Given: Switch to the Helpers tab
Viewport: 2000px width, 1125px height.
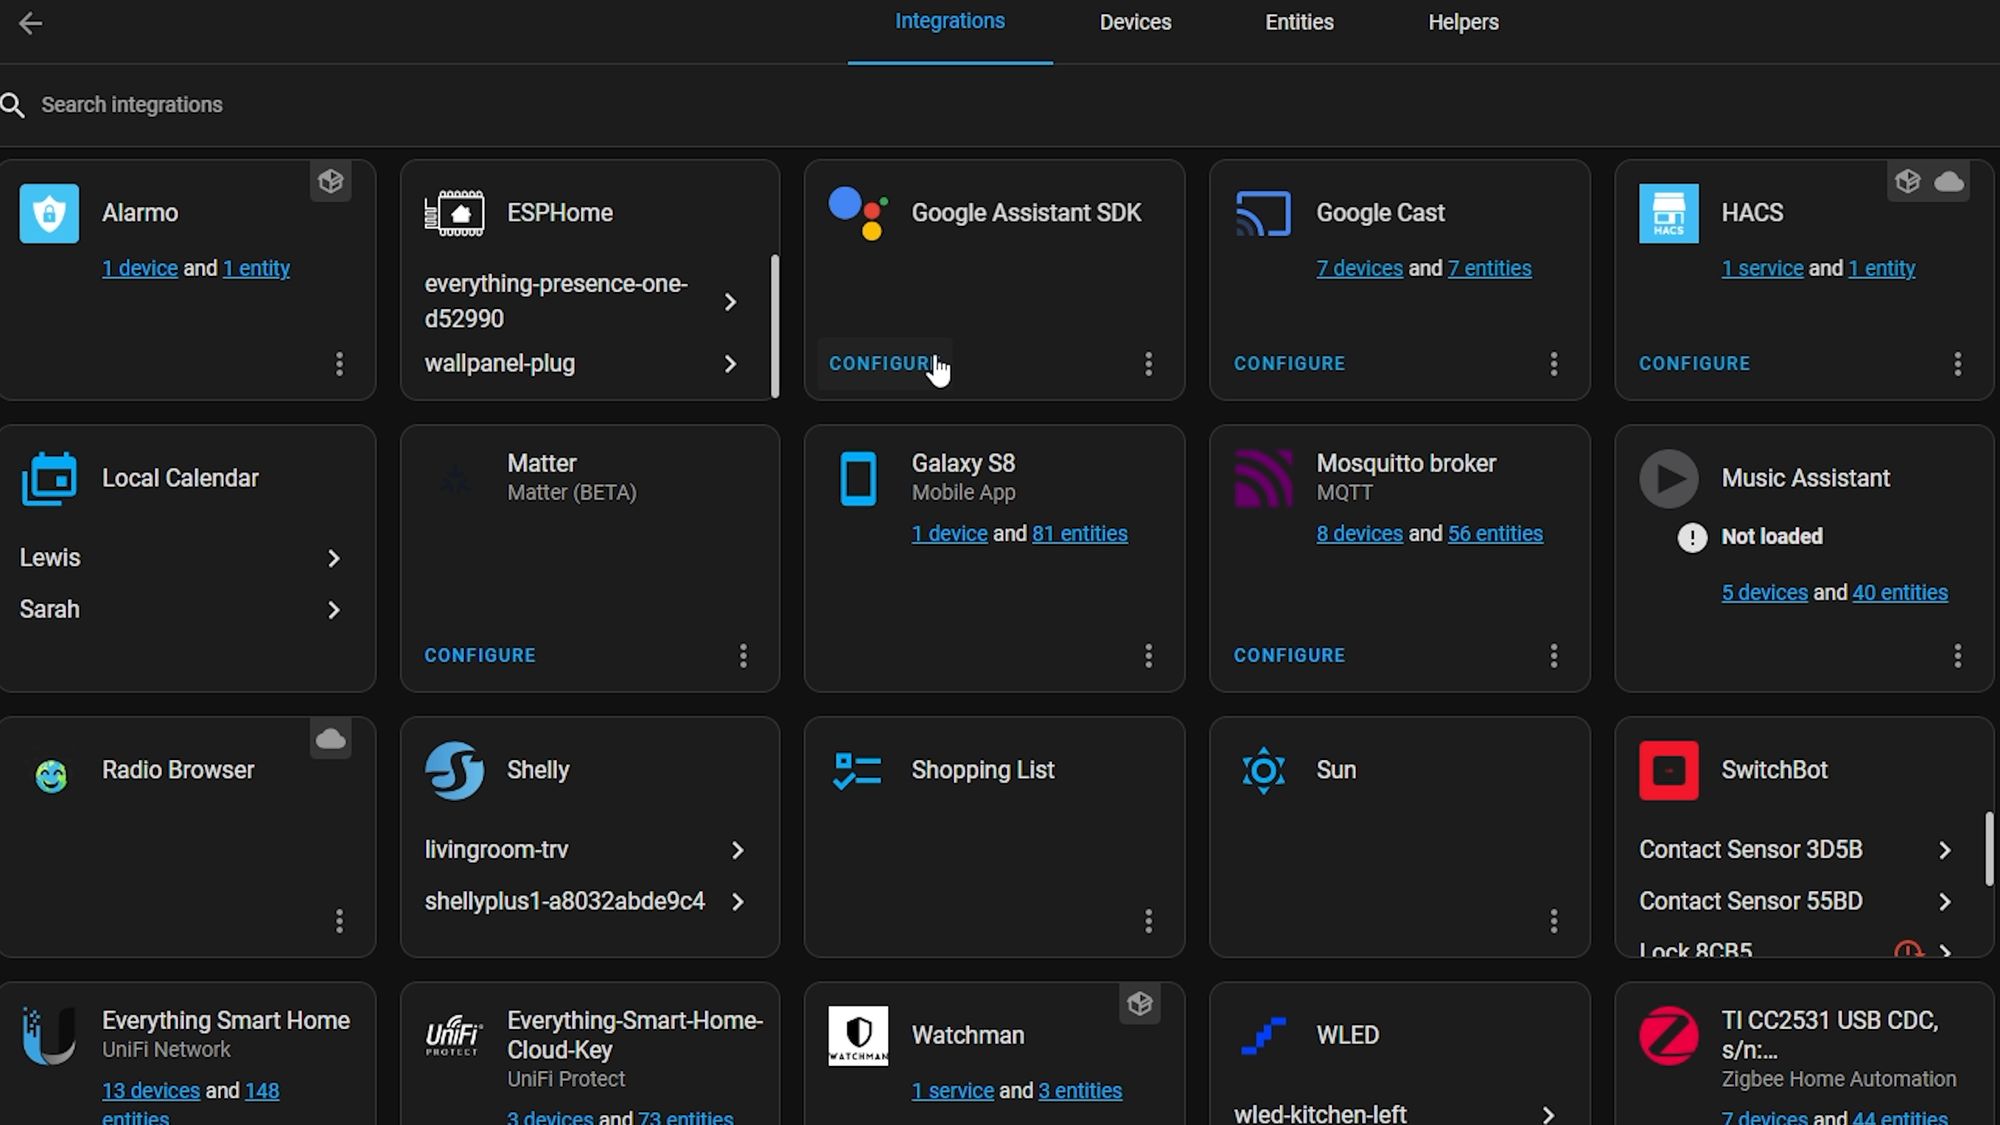Looking at the screenshot, I should coord(1463,22).
